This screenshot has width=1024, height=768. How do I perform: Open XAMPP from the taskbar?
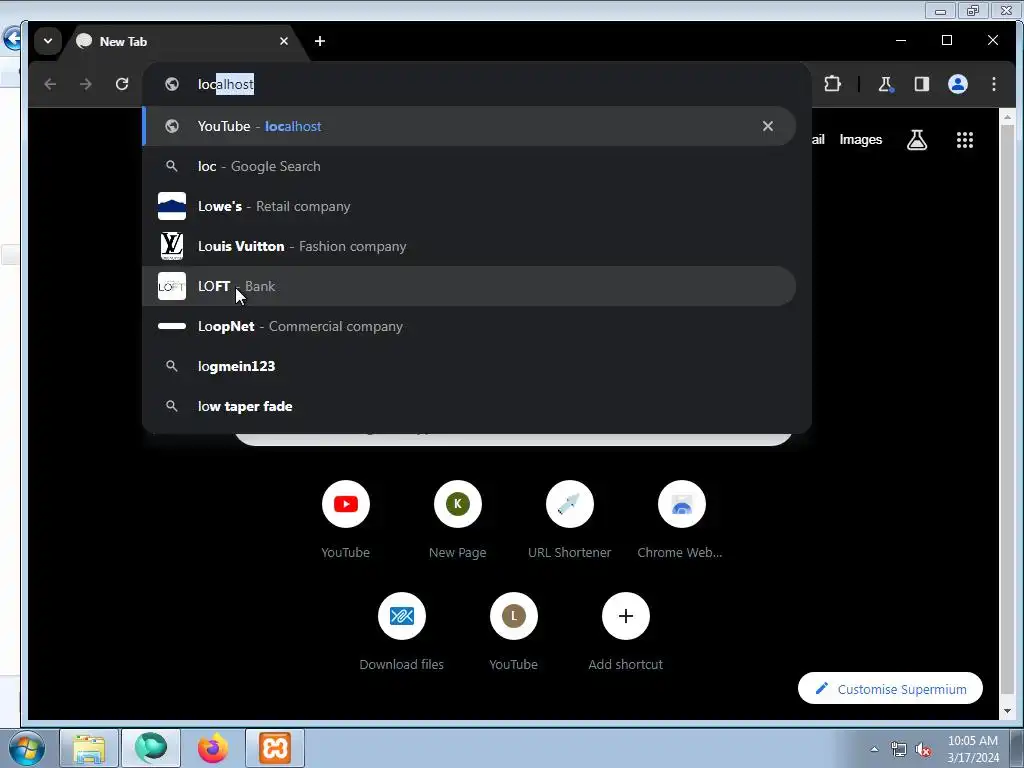coord(275,748)
